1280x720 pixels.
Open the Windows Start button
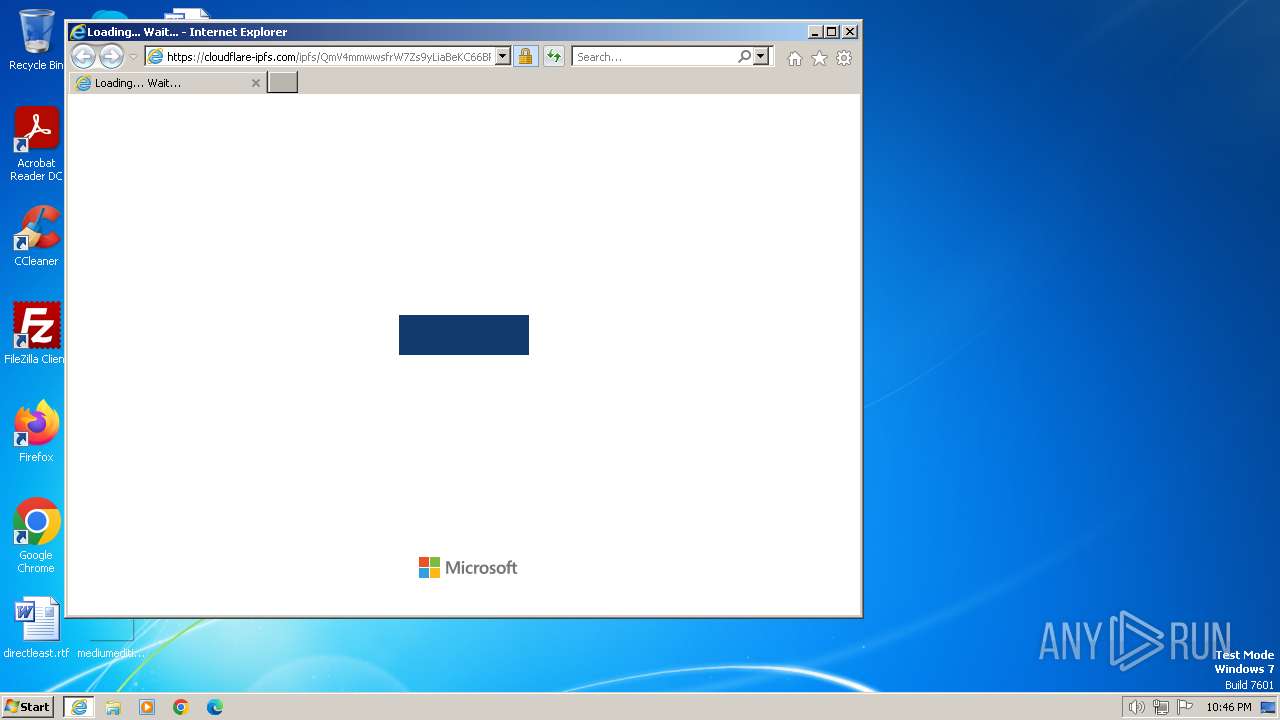click(x=27, y=707)
